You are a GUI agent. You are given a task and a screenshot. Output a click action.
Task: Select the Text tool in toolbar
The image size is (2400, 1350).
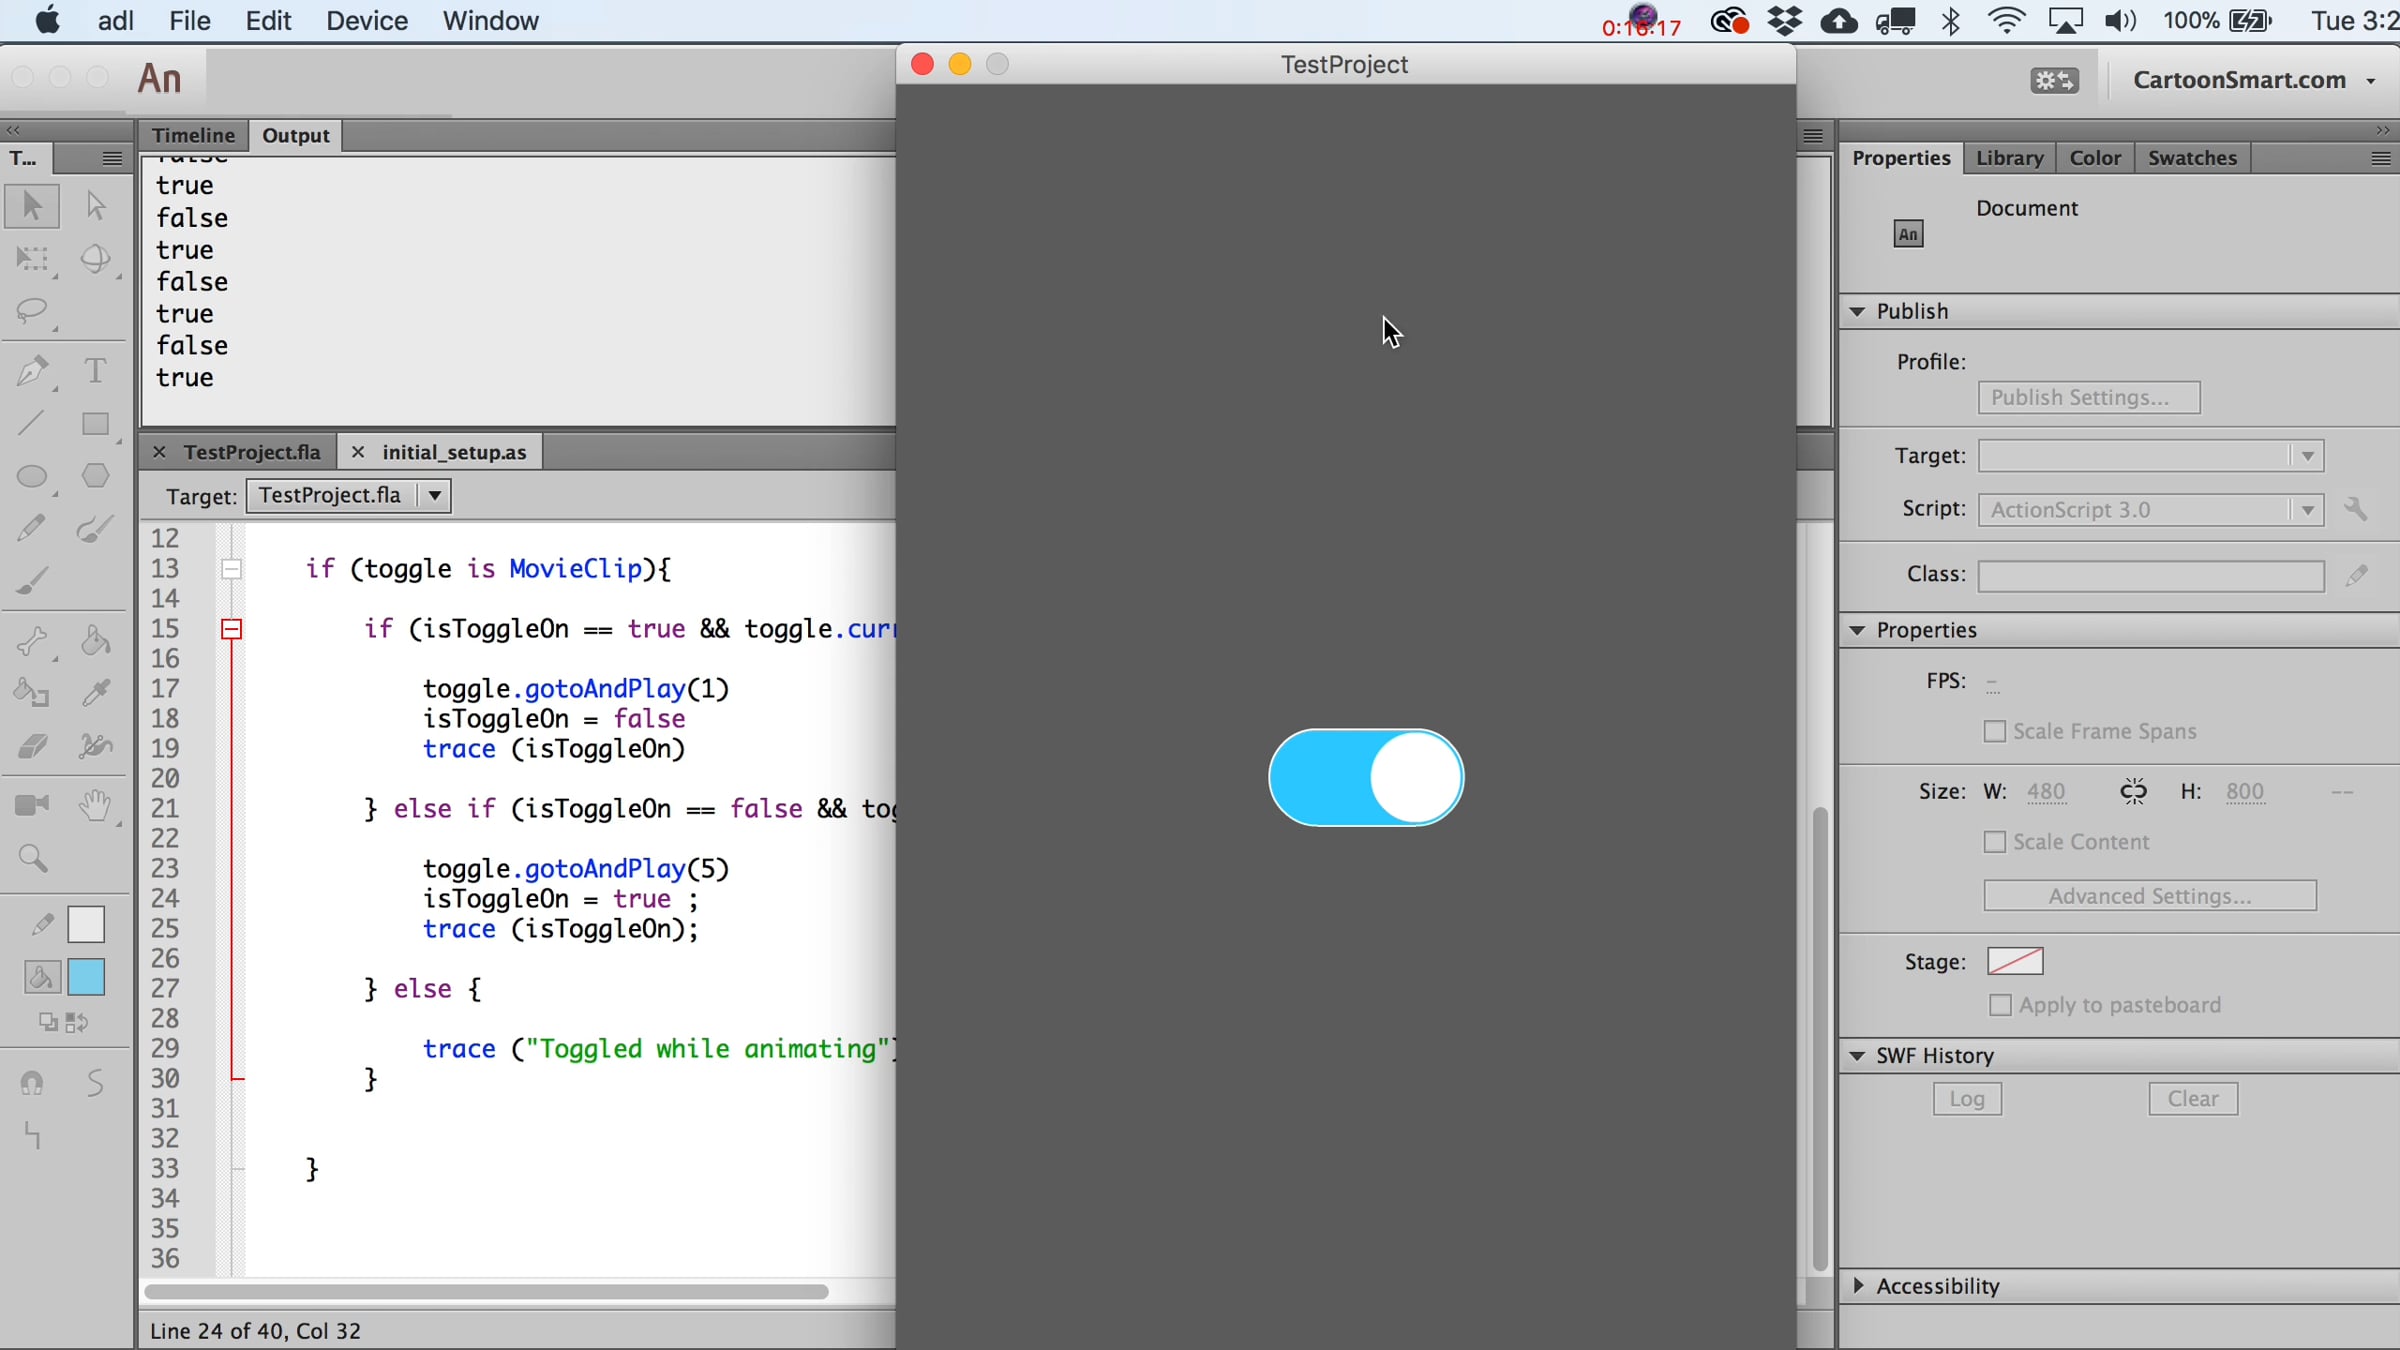95,371
